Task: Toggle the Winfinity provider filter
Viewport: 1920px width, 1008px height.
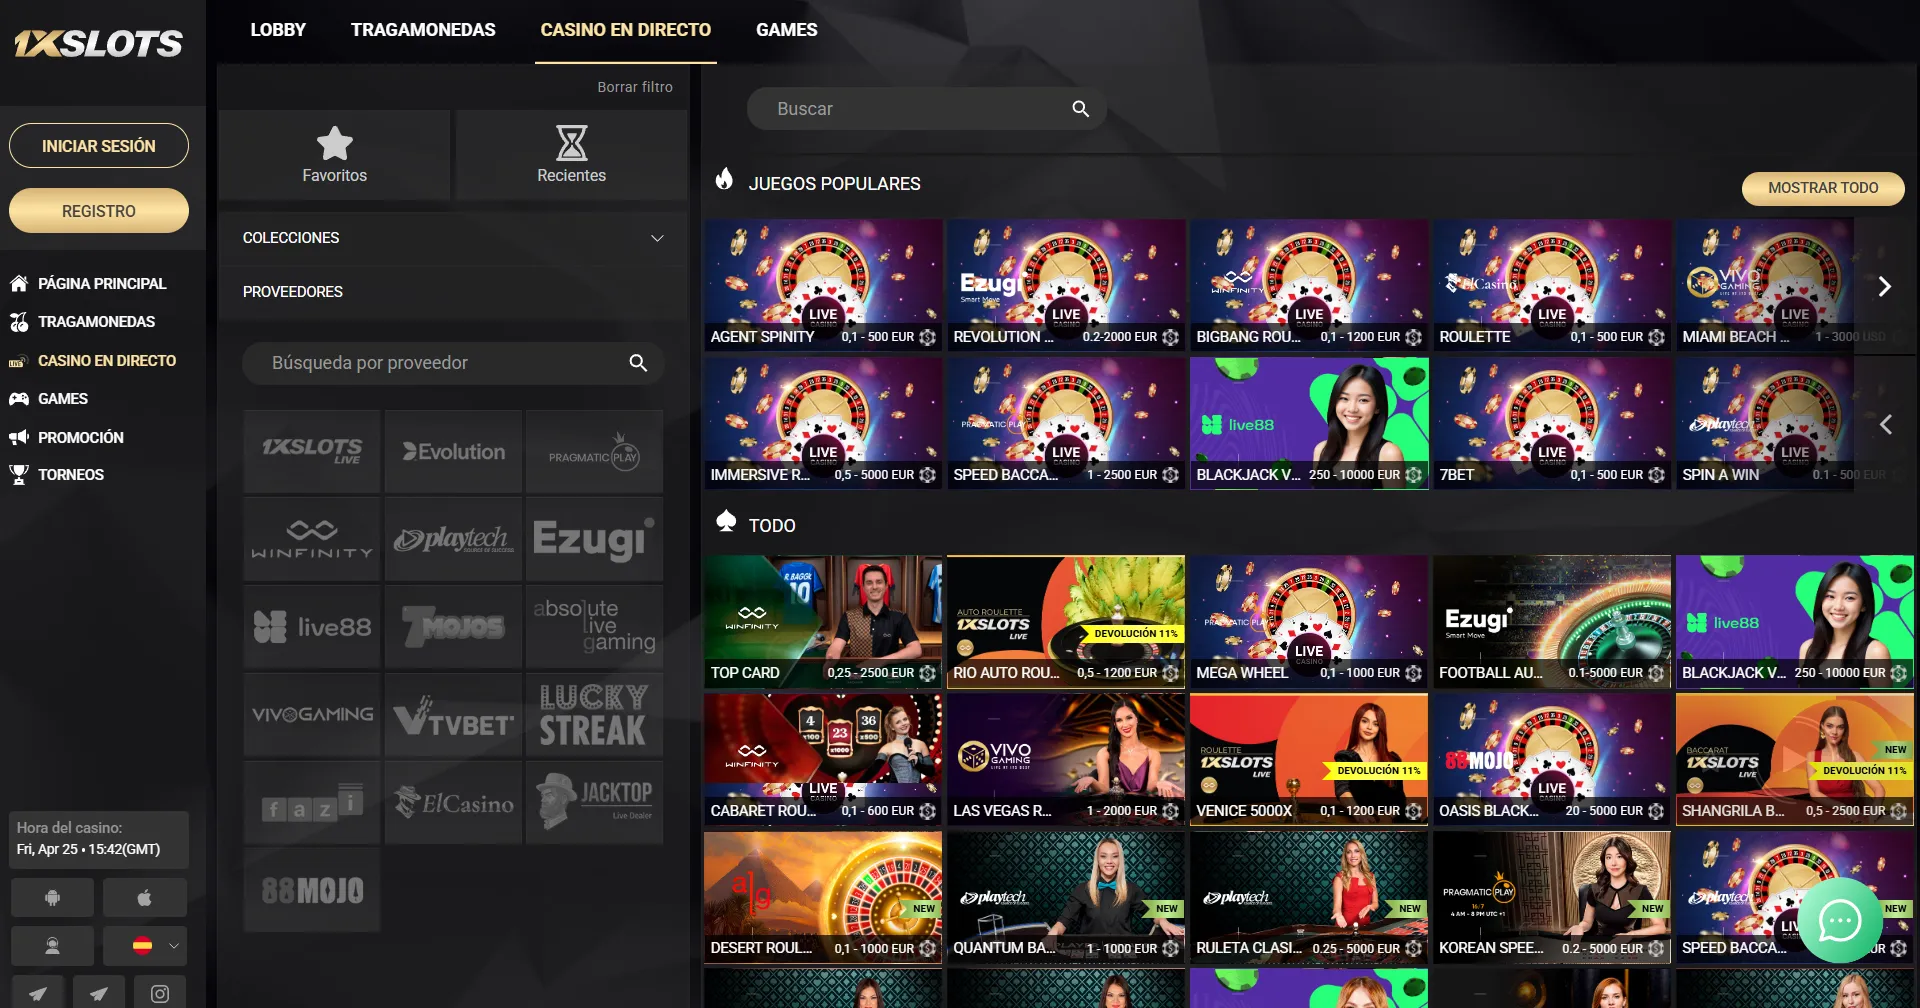Action: point(312,539)
